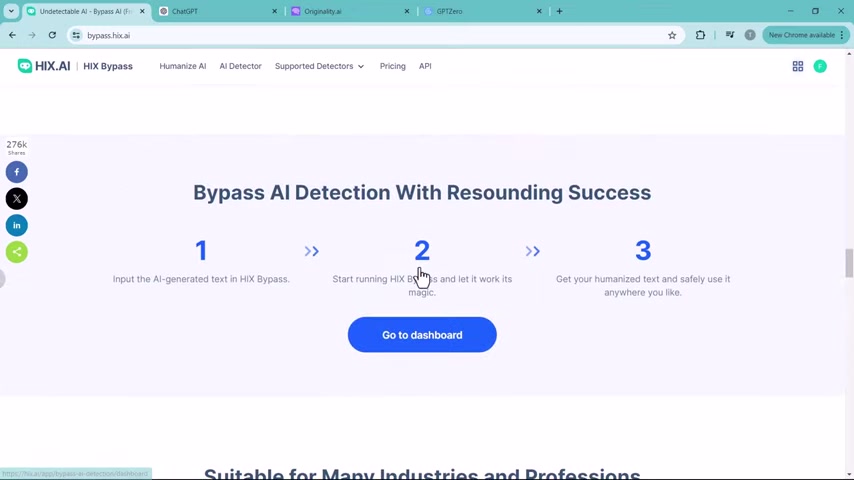
Task: Restore down the browser window
Action: (815, 11)
